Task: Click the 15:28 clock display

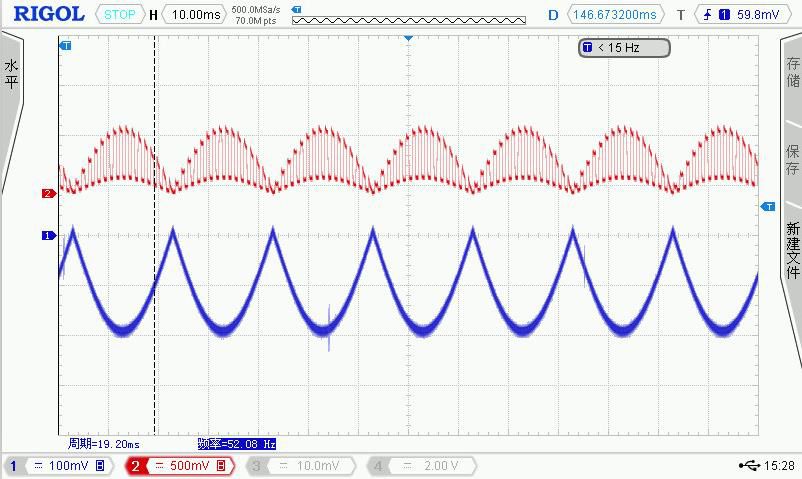Action: (779, 466)
